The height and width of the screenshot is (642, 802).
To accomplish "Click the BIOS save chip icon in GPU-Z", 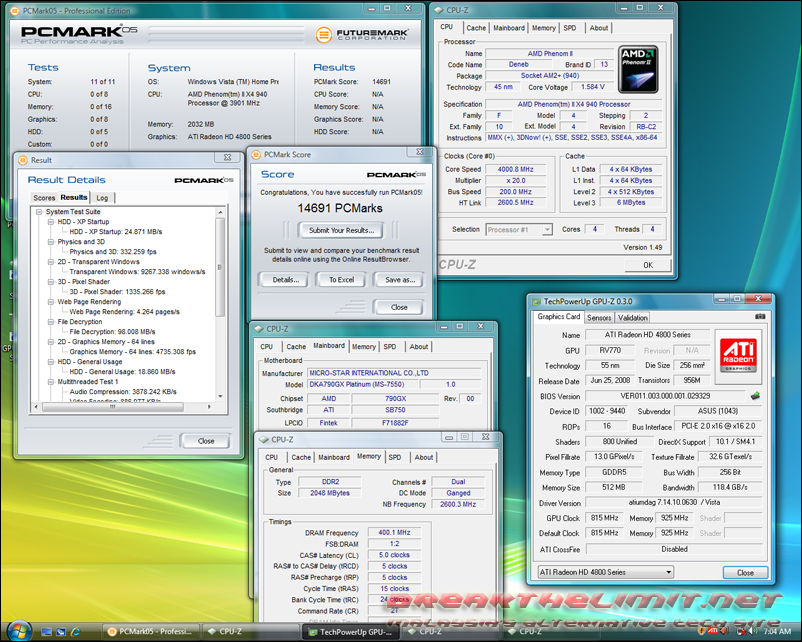I will click(755, 396).
